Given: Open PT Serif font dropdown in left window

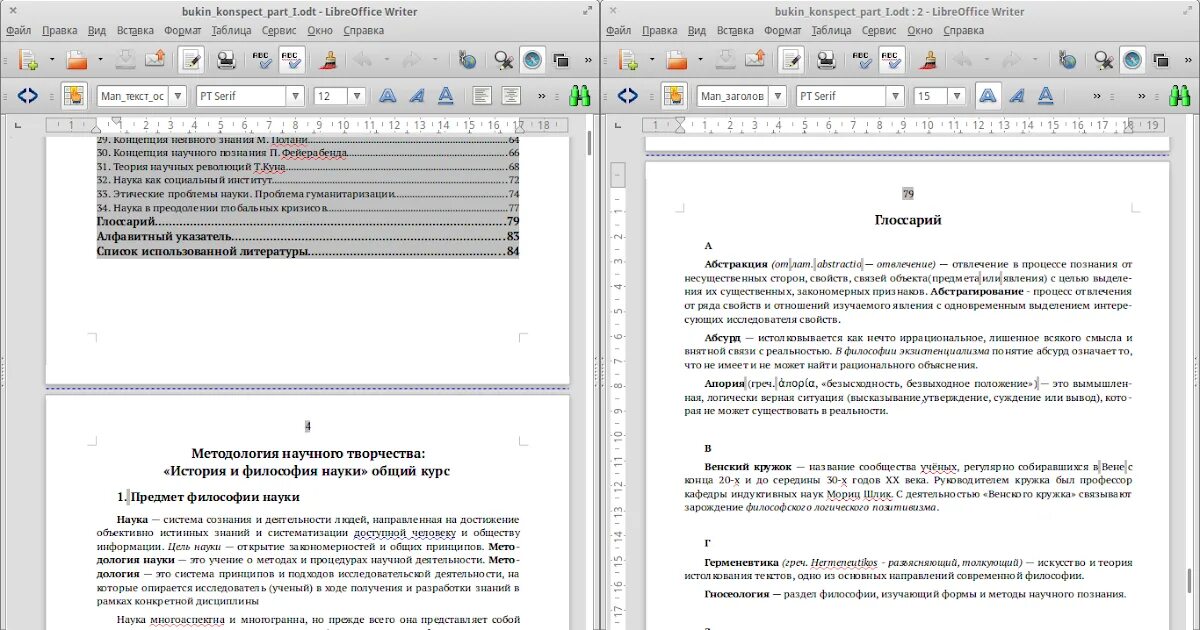Looking at the screenshot, I should [295, 96].
